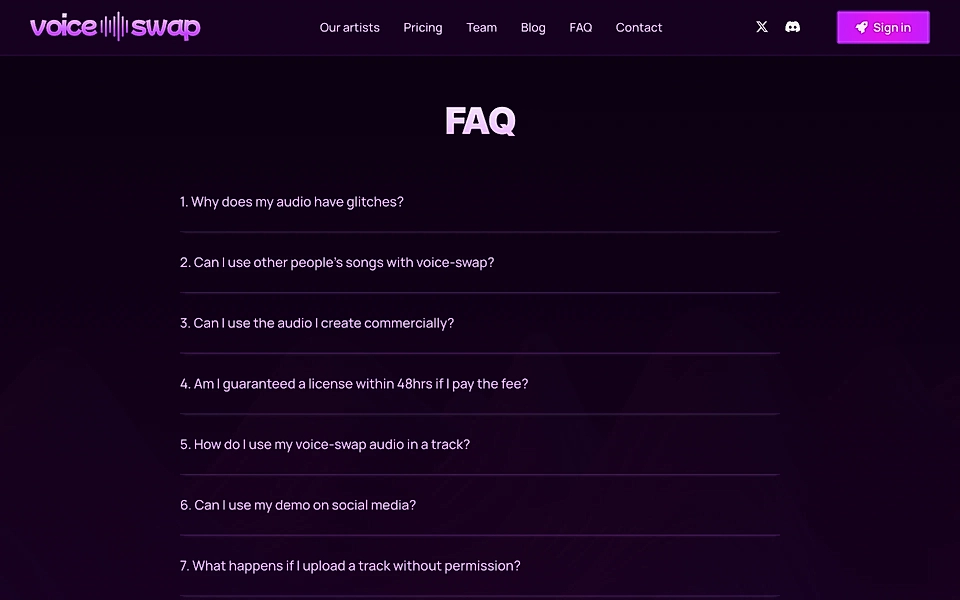Open the uploading without permission question
960x600 pixels.
click(x=350, y=565)
